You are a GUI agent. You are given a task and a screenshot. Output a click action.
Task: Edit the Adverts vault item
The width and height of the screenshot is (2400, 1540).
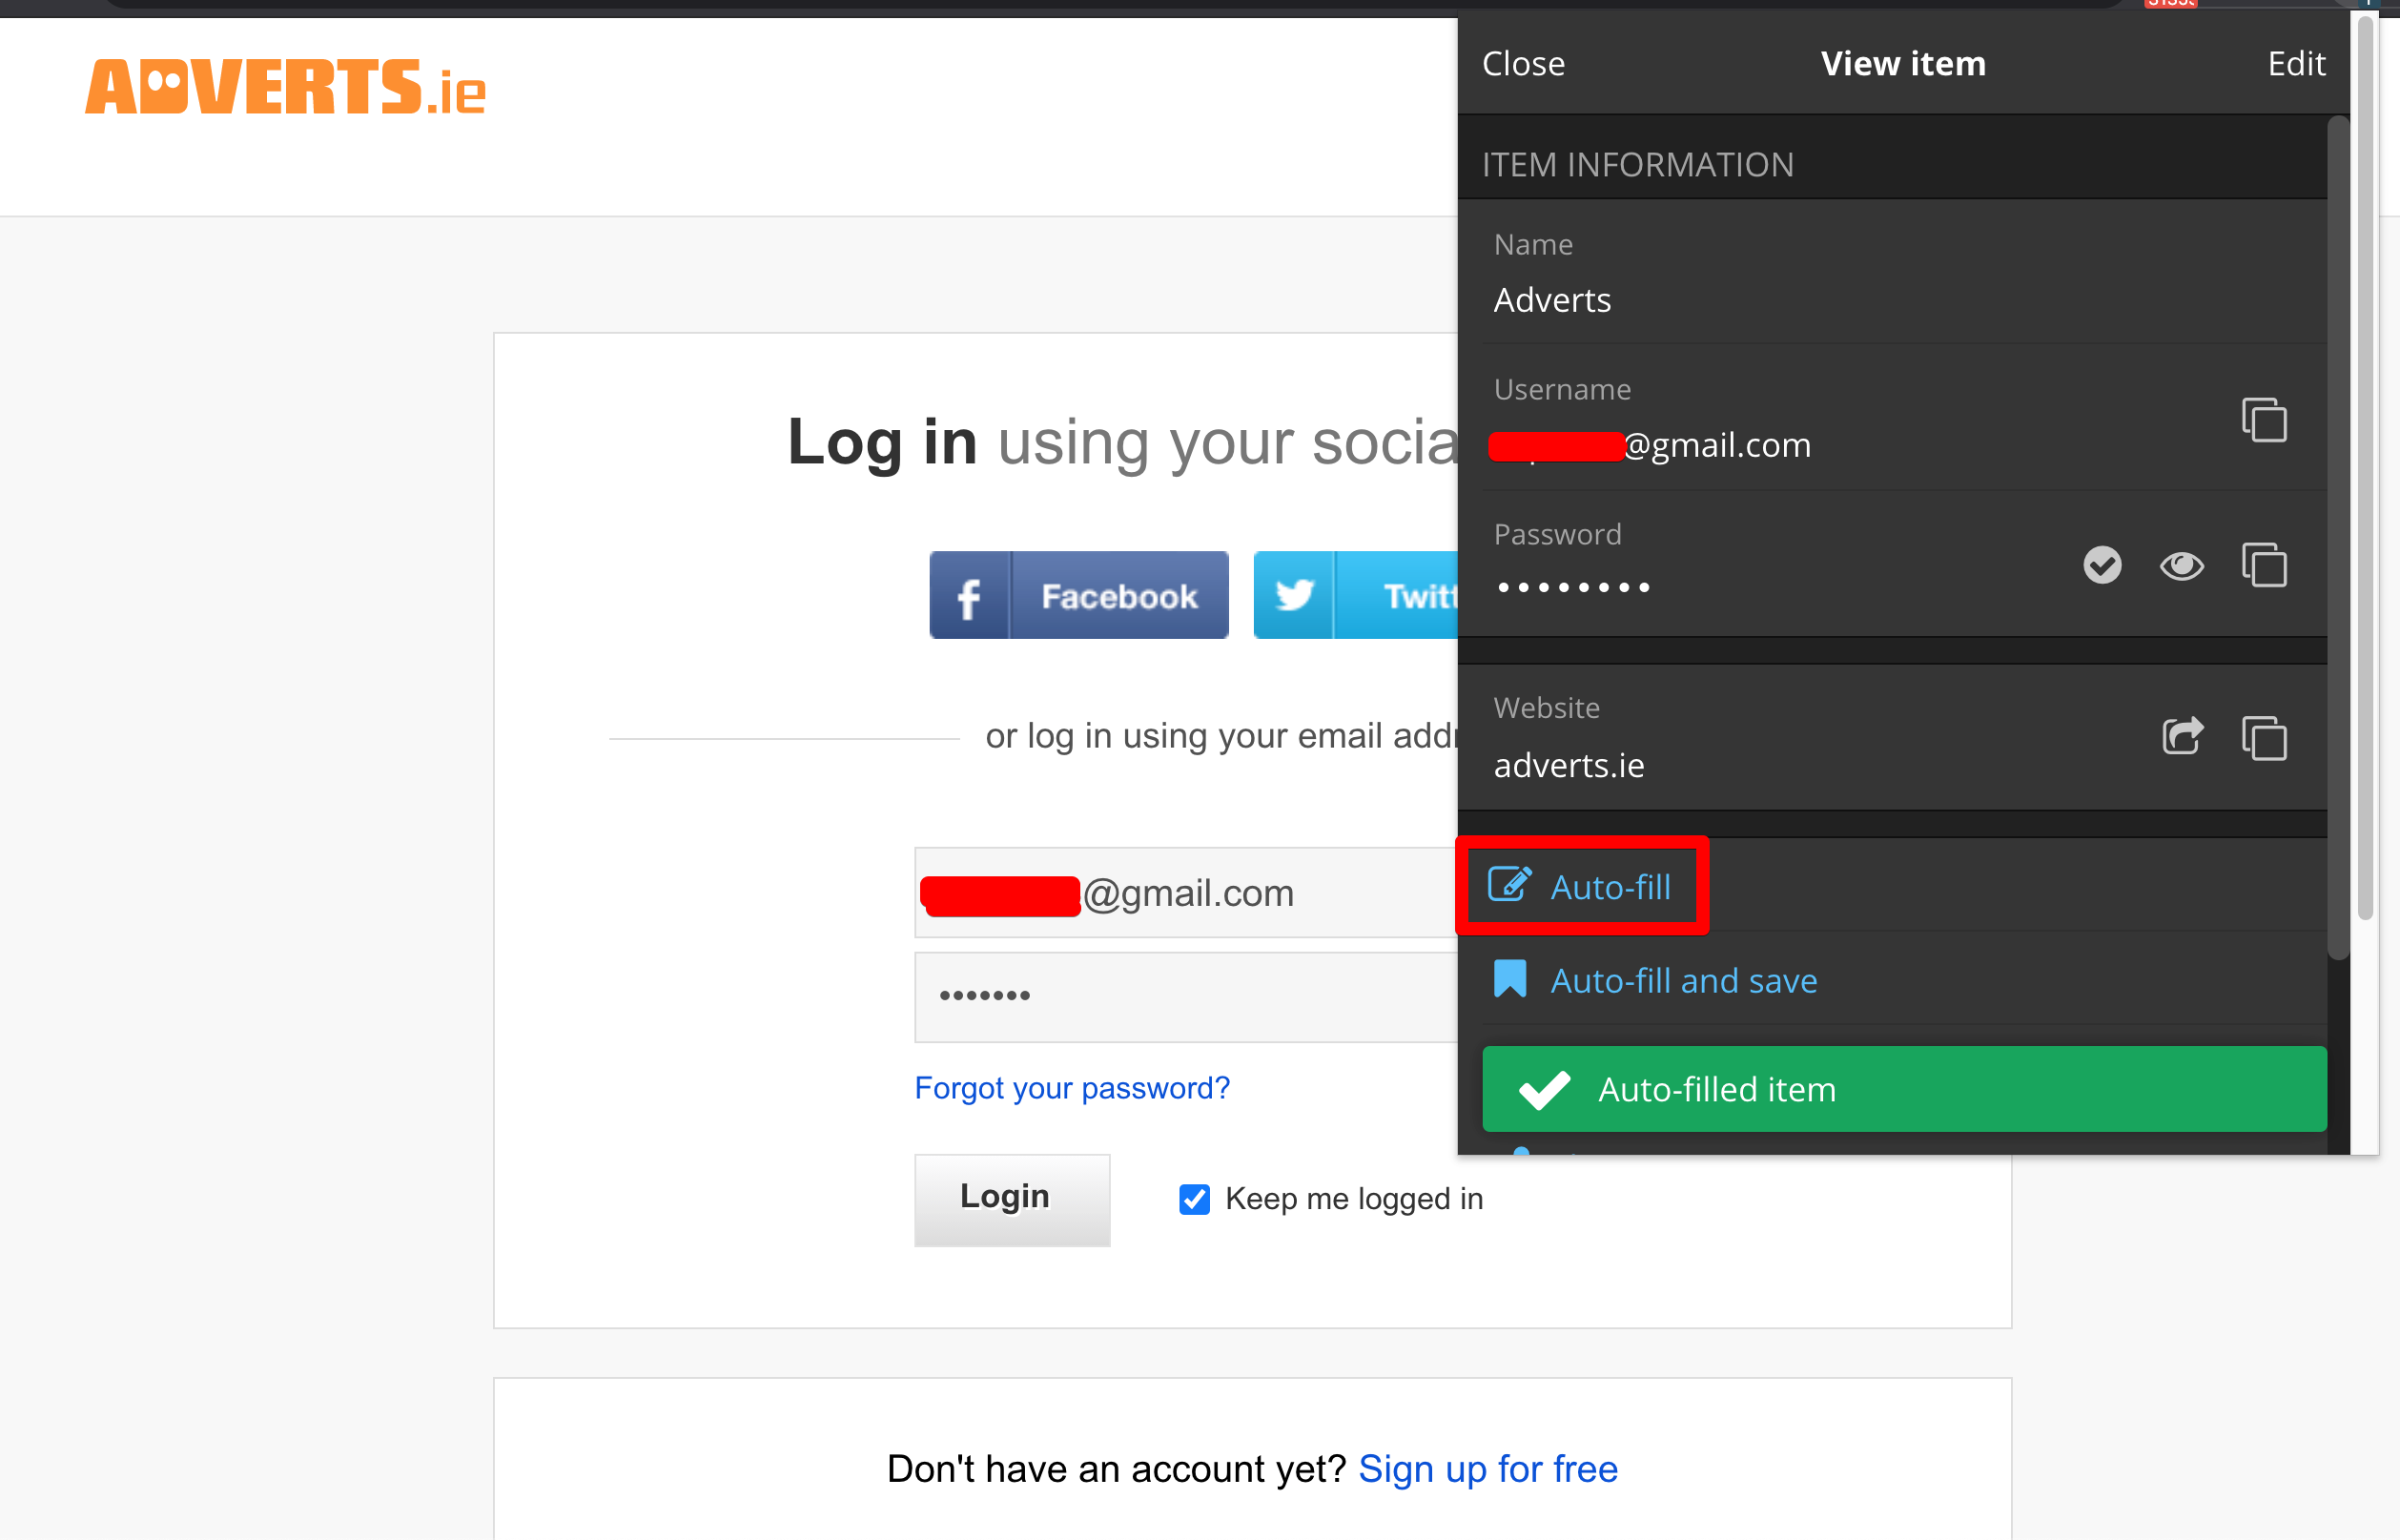2295,64
